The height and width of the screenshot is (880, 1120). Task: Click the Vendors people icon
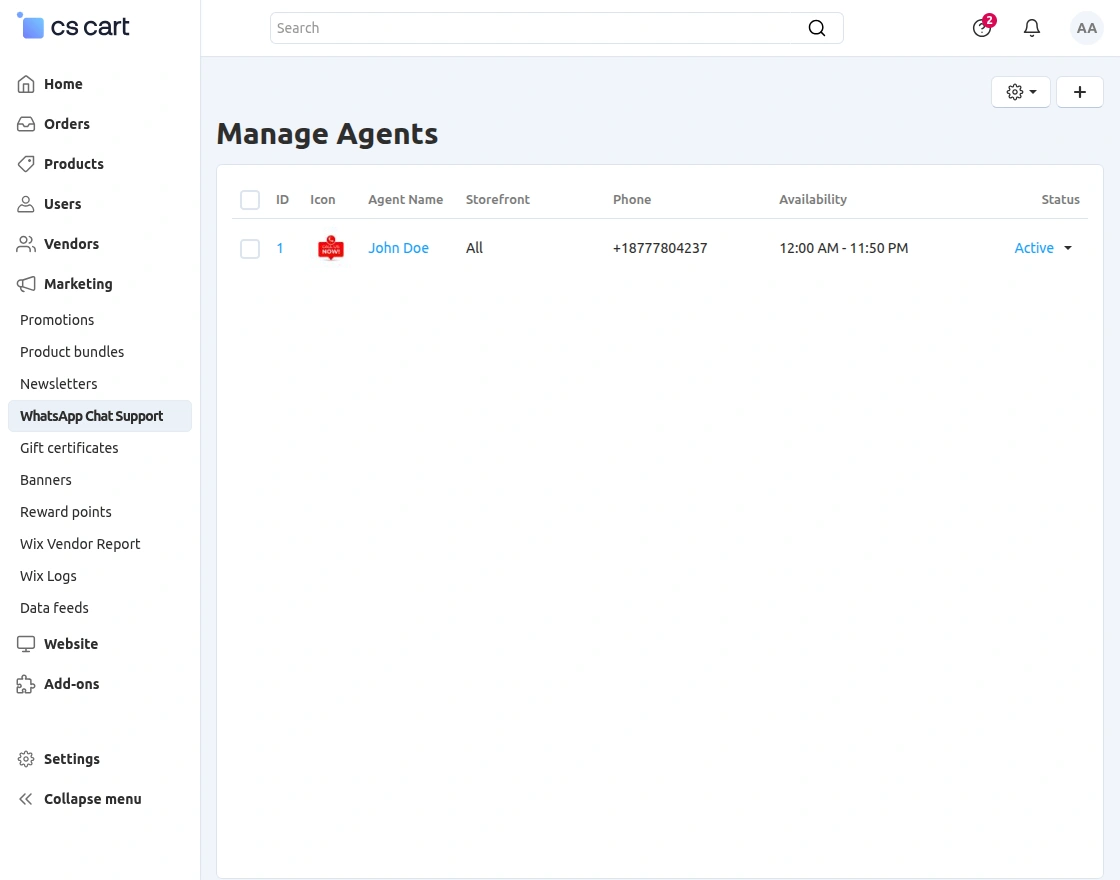point(26,244)
